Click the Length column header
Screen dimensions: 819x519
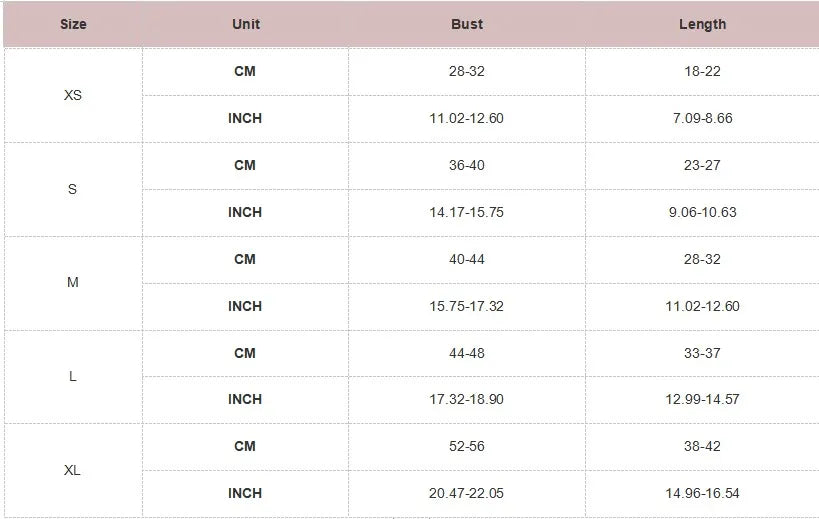(x=702, y=24)
